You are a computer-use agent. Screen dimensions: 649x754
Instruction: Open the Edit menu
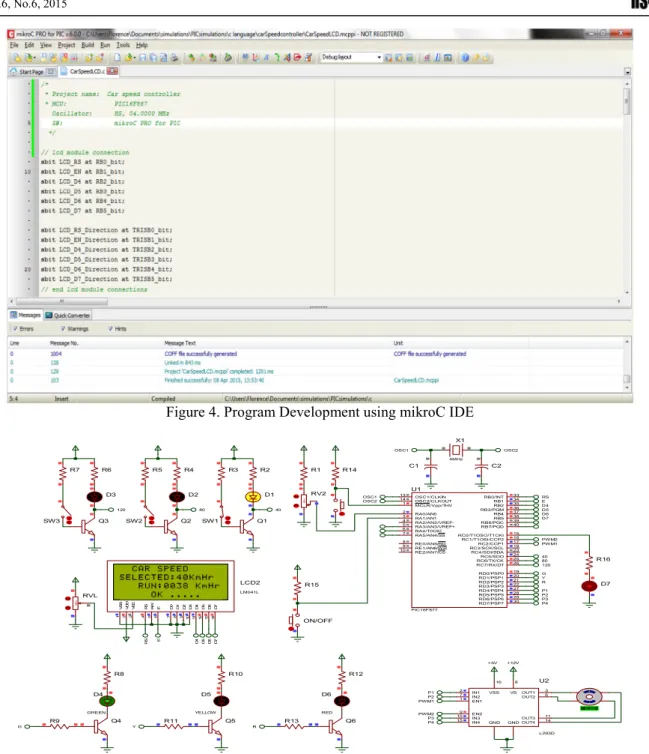tap(29, 45)
